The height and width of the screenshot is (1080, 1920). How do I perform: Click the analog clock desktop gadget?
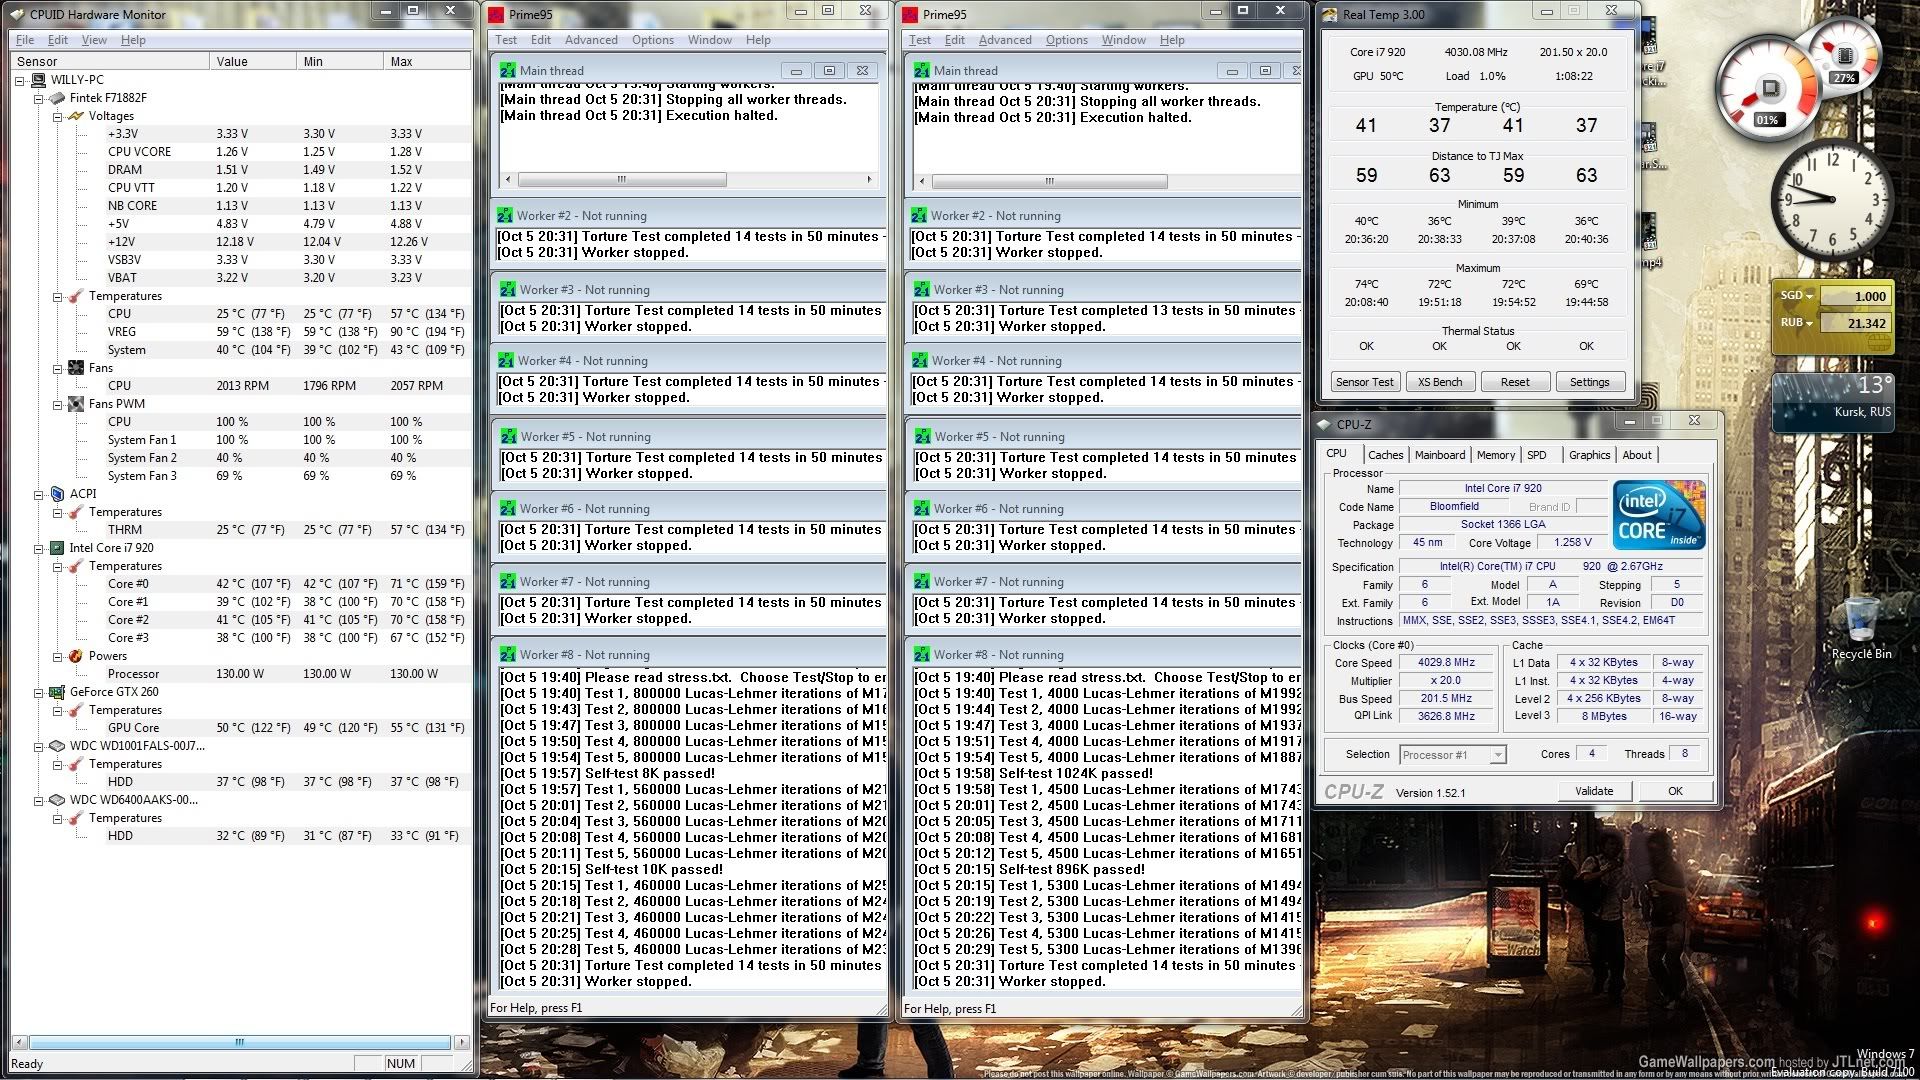(x=1832, y=199)
